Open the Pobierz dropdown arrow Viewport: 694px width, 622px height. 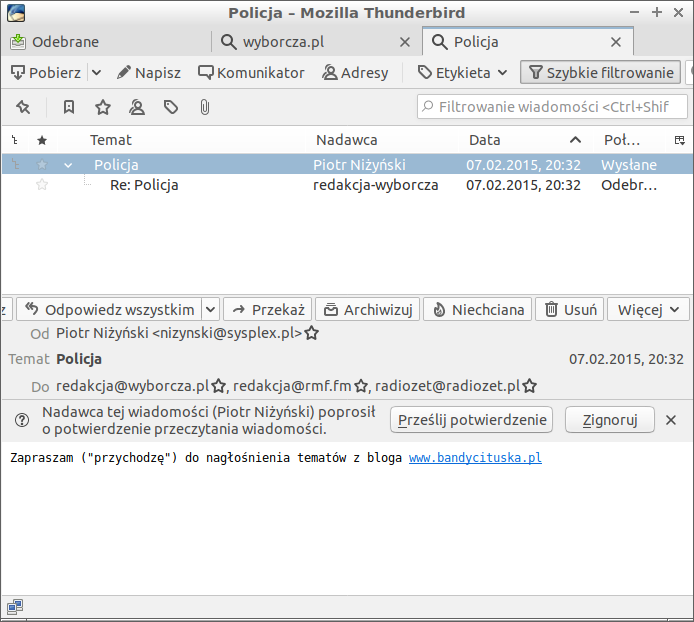pyautogui.click(x=96, y=73)
